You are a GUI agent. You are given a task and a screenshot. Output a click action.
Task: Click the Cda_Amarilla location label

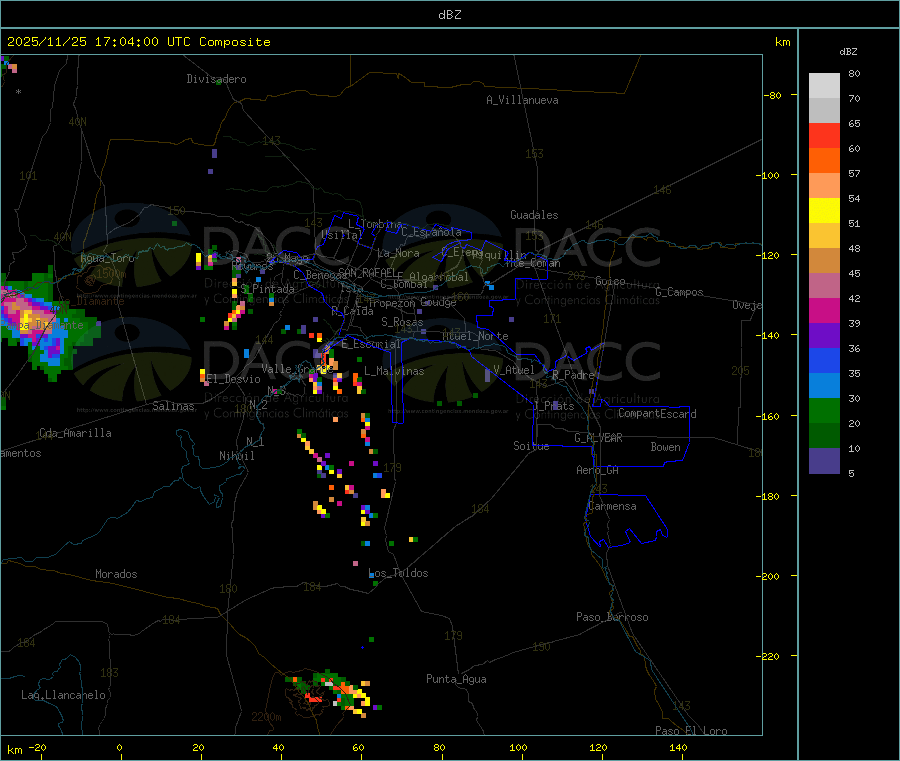(x=75, y=433)
